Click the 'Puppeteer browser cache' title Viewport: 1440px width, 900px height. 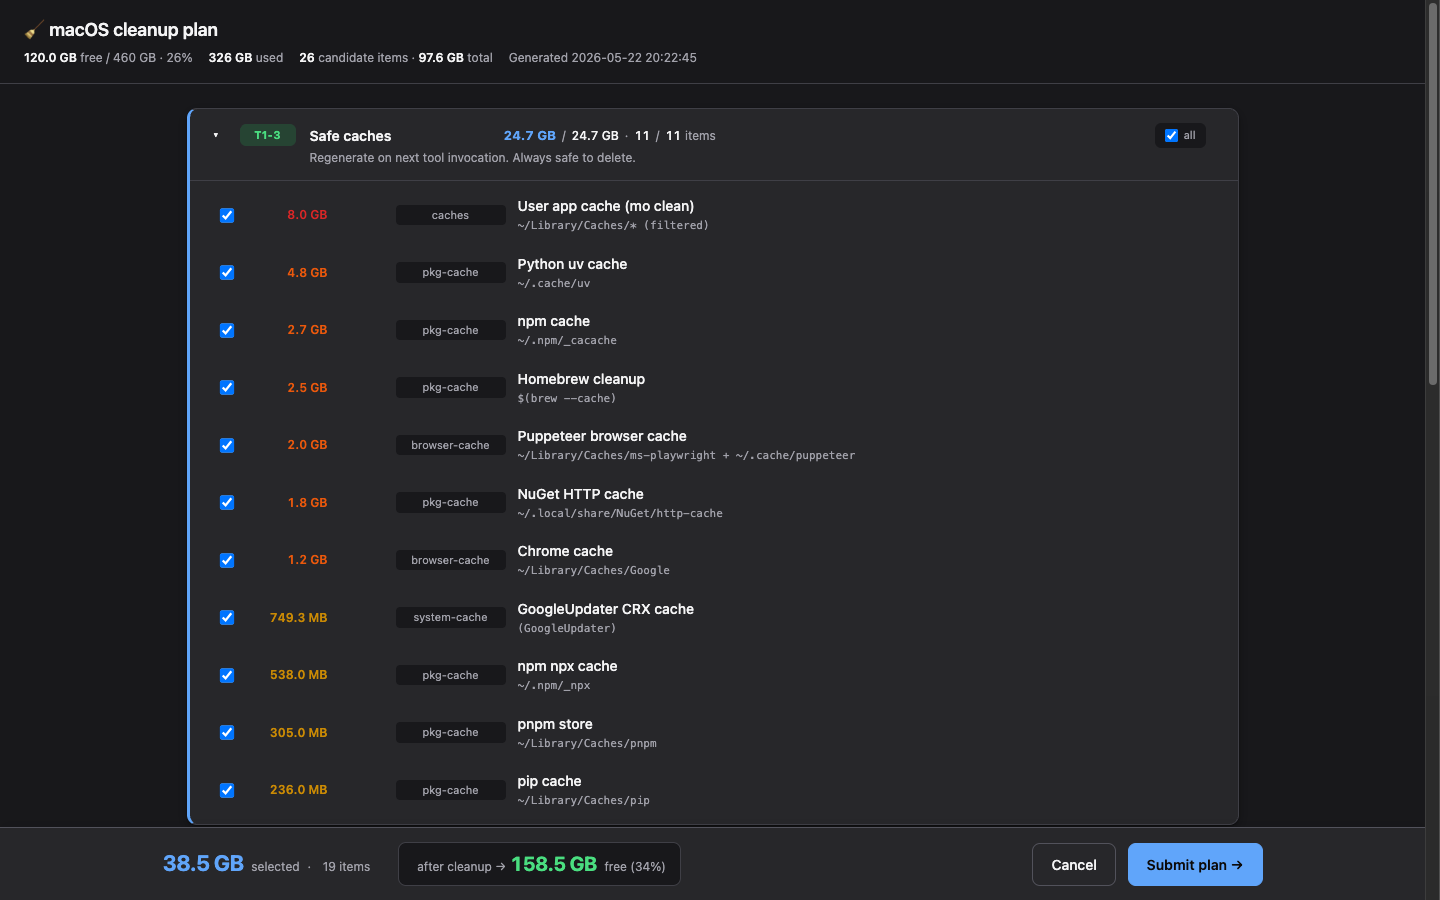pyautogui.click(x=602, y=436)
